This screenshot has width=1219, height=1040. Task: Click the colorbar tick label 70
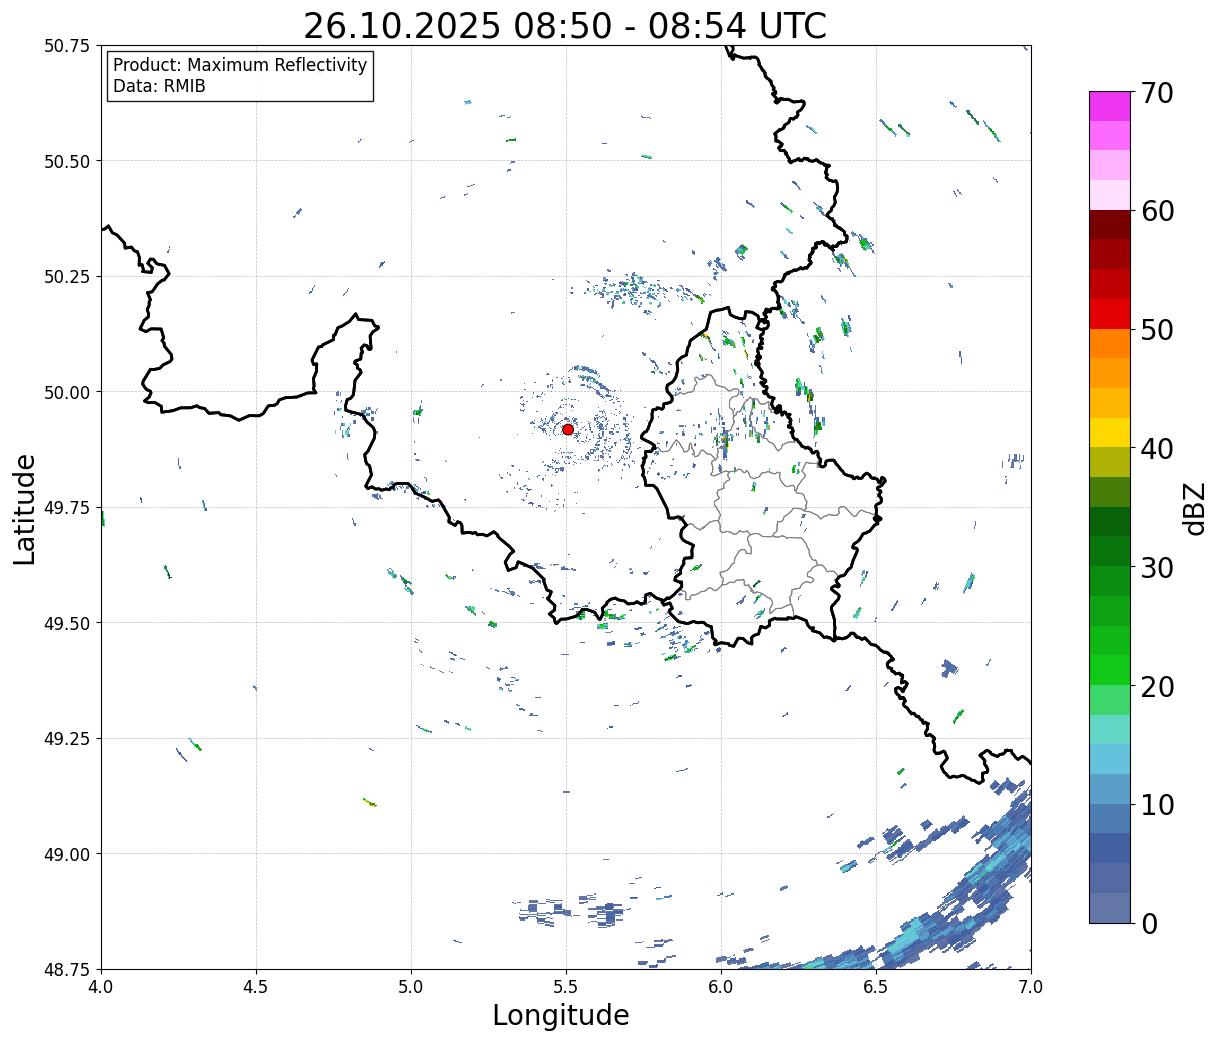tap(1157, 93)
